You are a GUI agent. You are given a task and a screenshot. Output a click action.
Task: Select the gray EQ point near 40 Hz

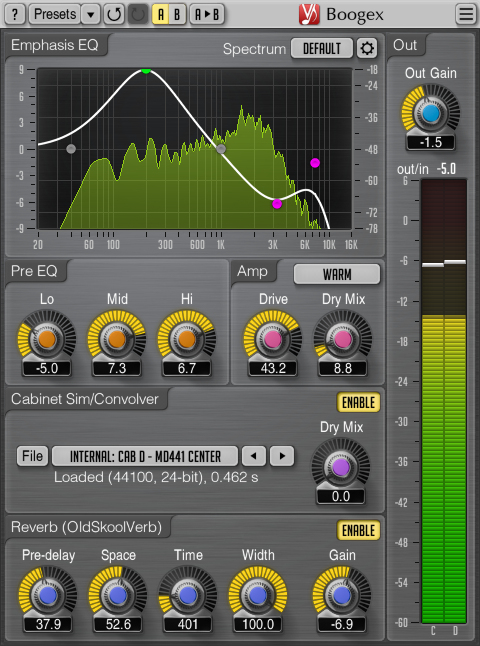point(71,149)
